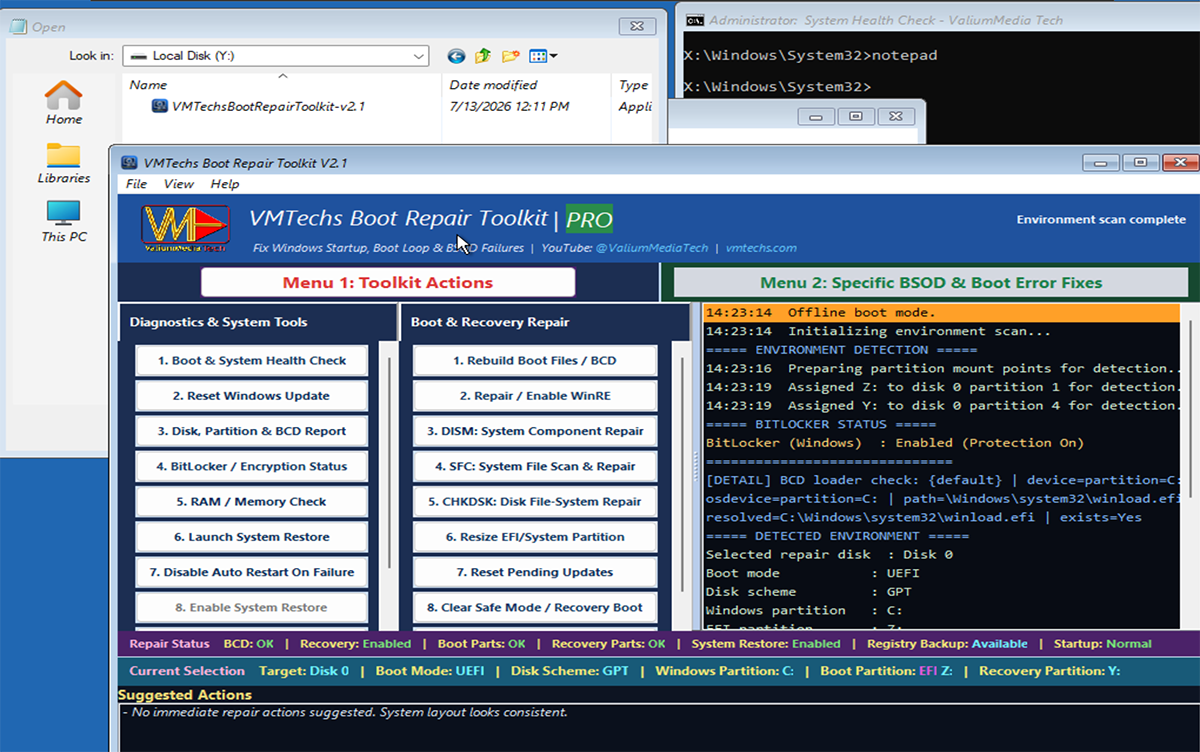Click 8. Enable System Restore button

click(x=252, y=607)
